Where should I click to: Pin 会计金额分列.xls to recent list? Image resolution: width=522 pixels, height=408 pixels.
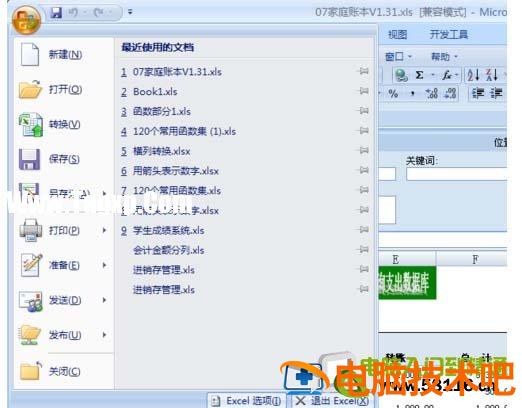363,249
